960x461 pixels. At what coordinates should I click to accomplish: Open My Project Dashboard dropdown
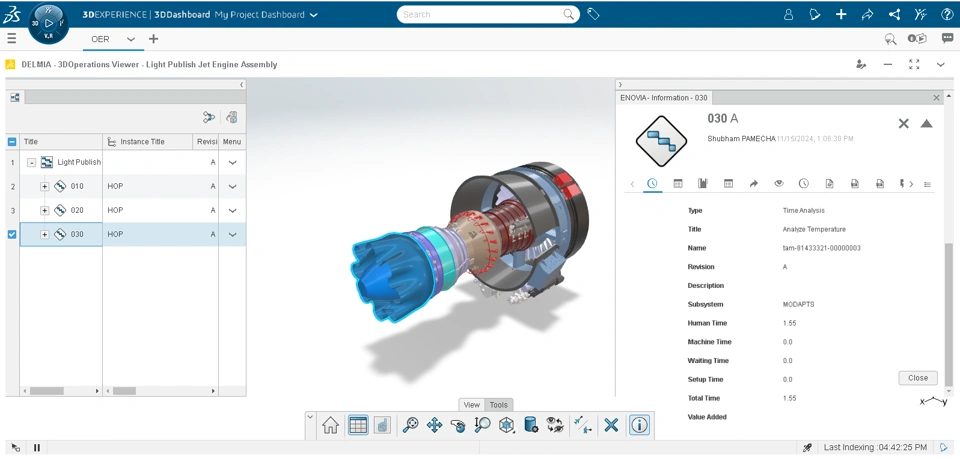point(314,15)
